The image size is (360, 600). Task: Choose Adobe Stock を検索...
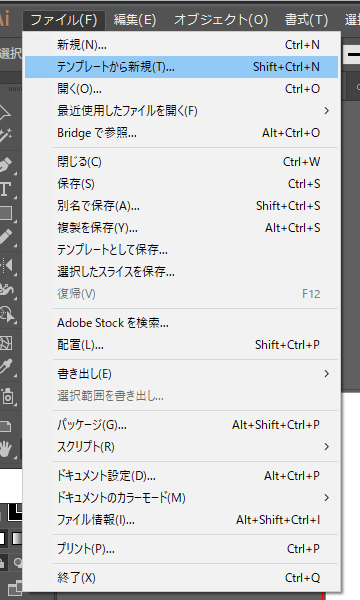pos(181,323)
